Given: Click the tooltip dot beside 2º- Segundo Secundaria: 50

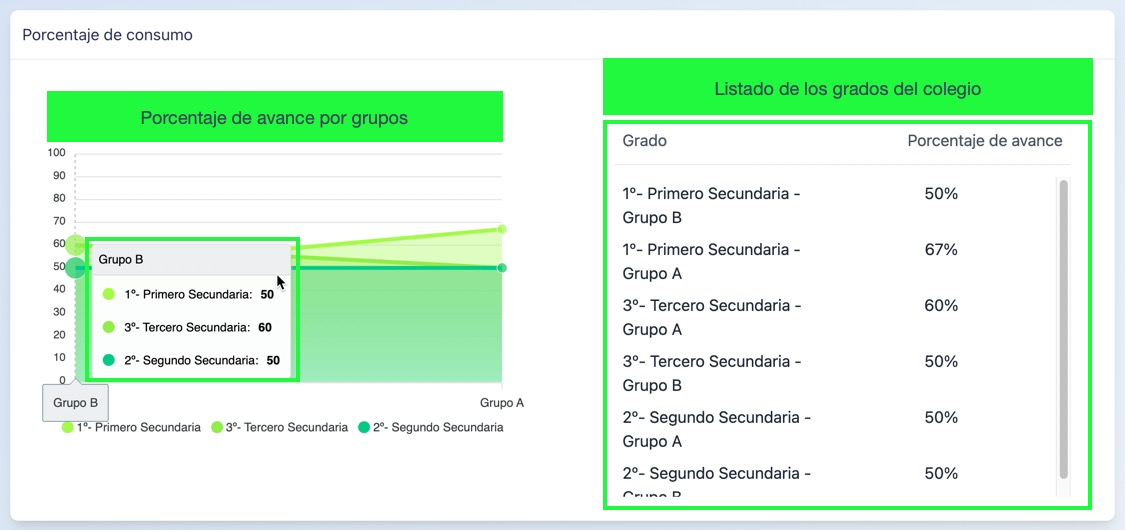Looking at the screenshot, I should [109, 360].
